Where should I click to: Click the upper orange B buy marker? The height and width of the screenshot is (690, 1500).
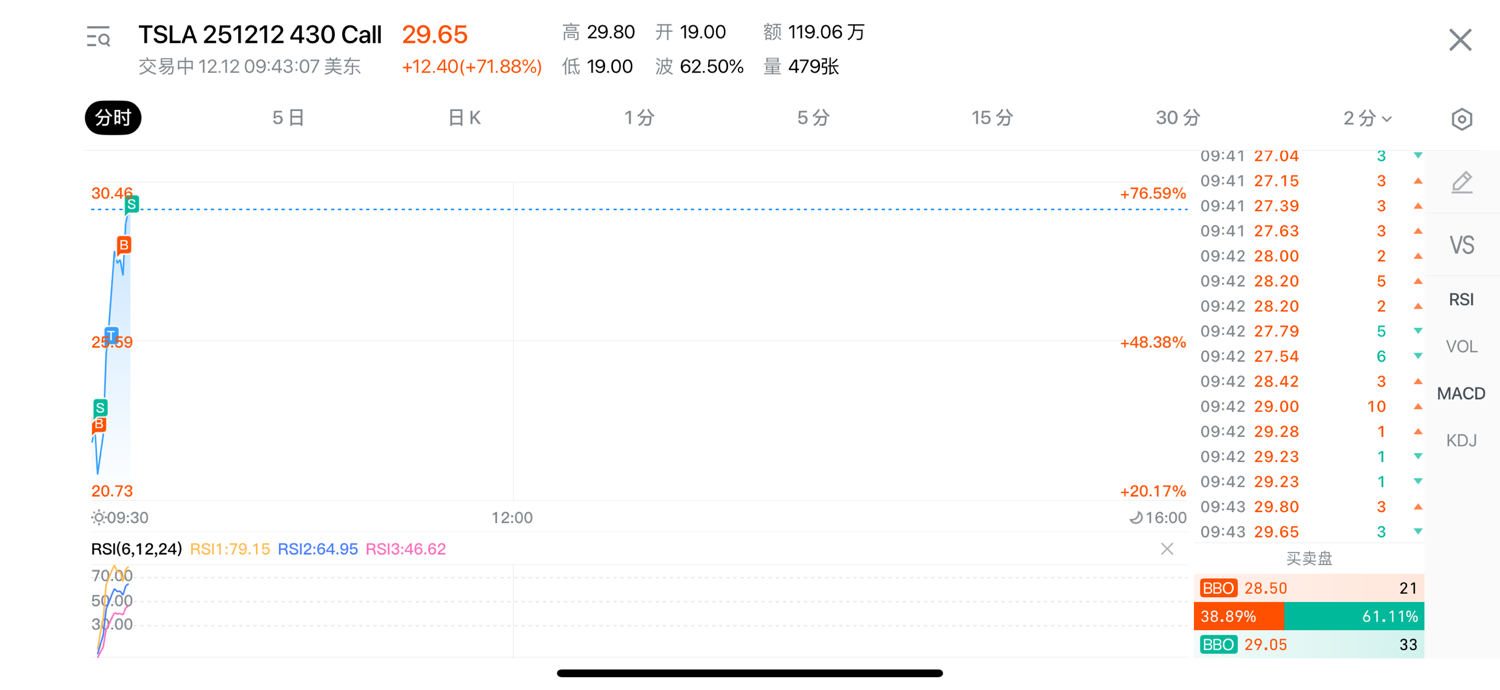click(124, 245)
